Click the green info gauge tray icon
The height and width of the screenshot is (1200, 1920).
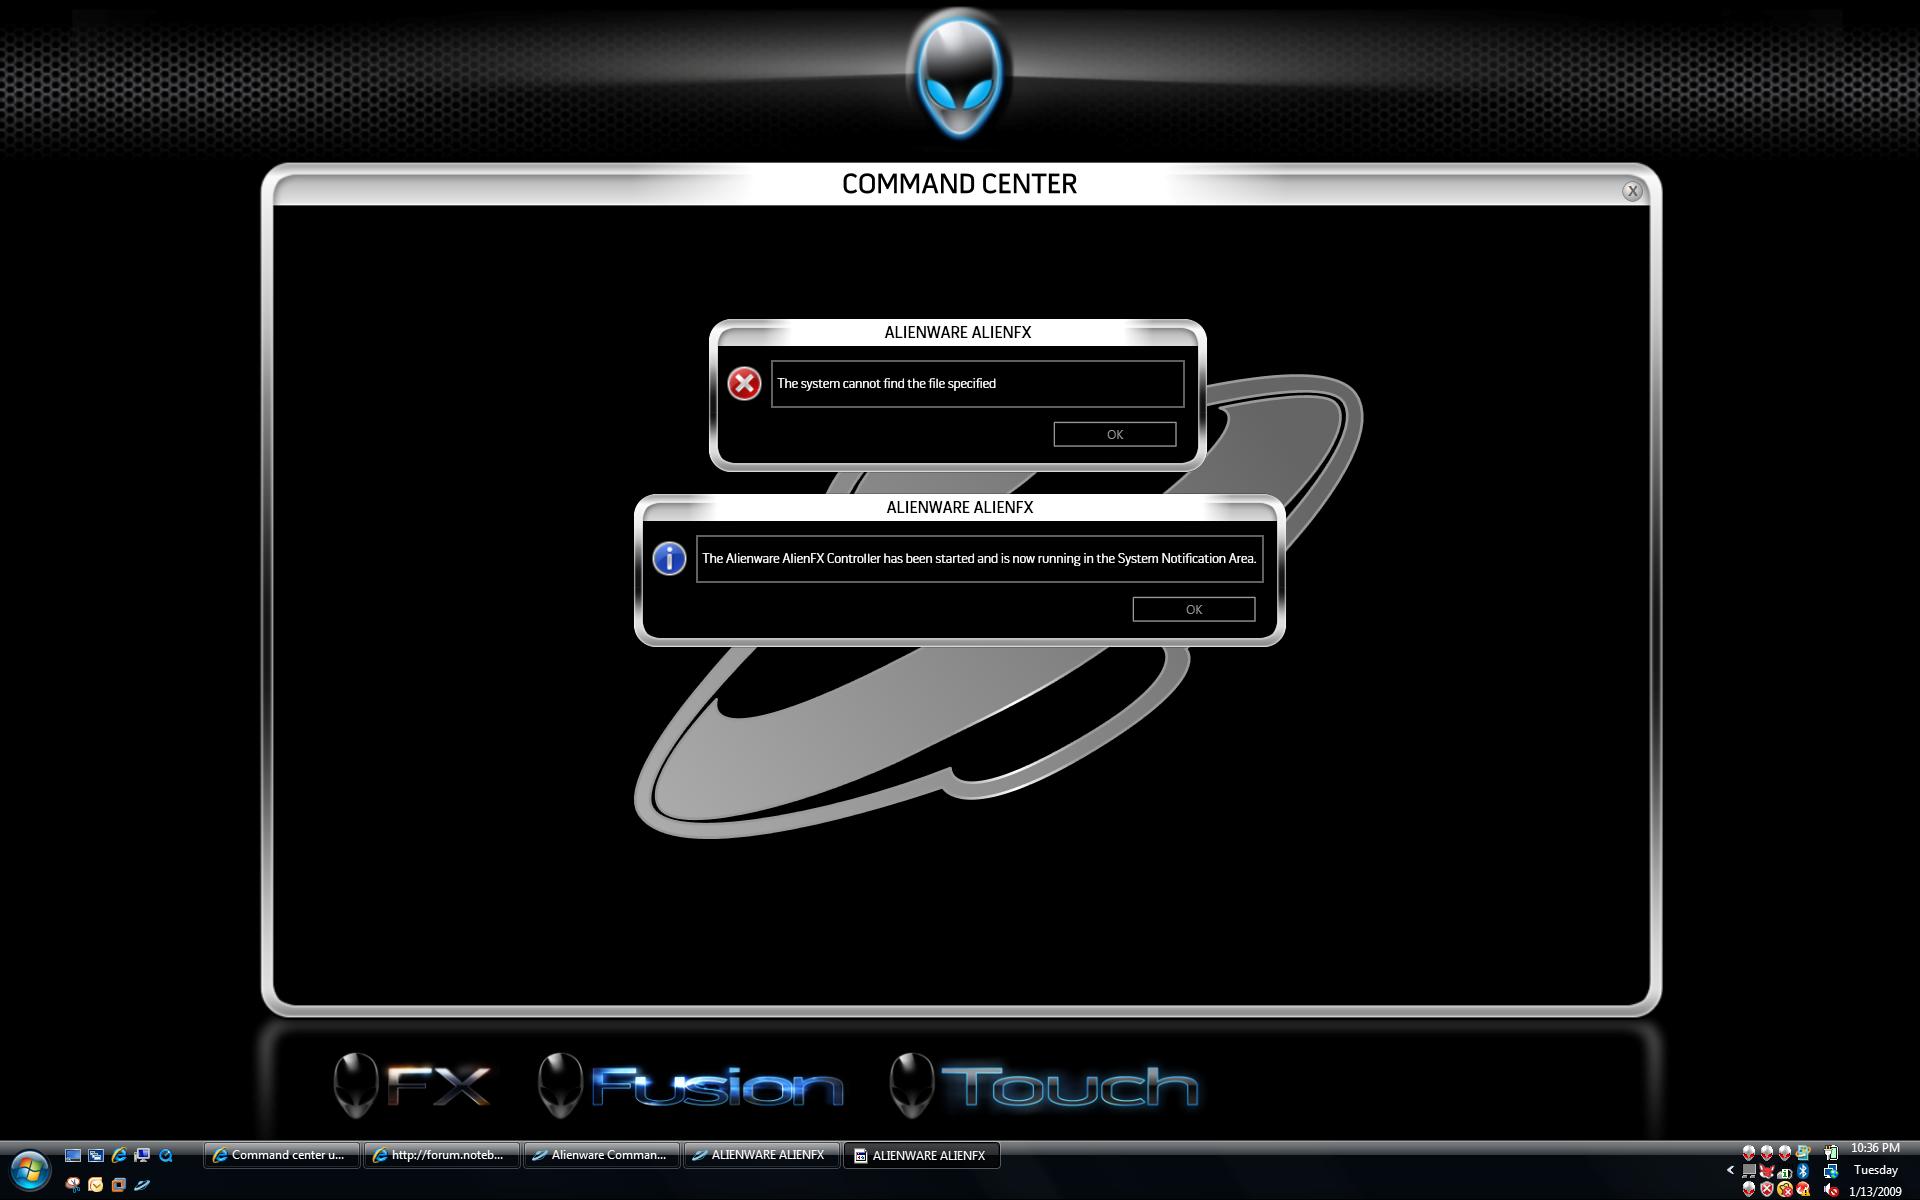pyautogui.click(x=1785, y=1172)
